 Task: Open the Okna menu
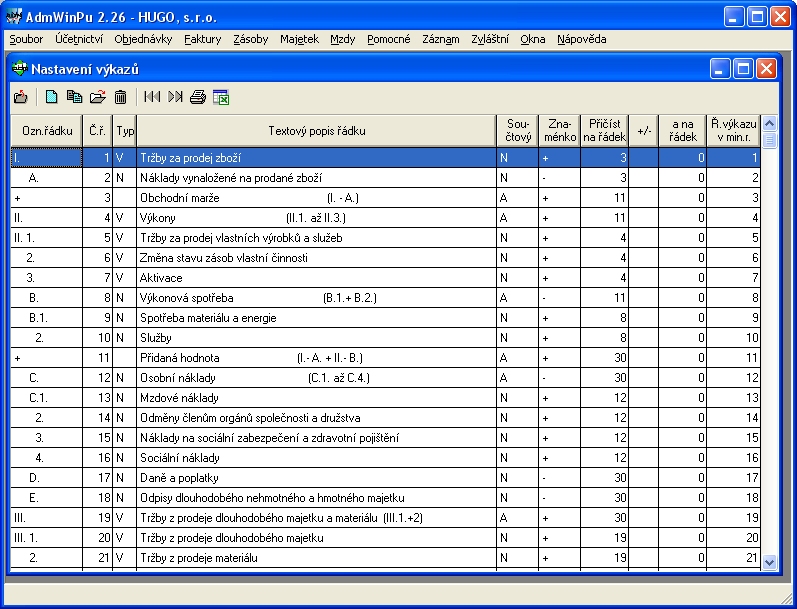[x=533, y=39]
